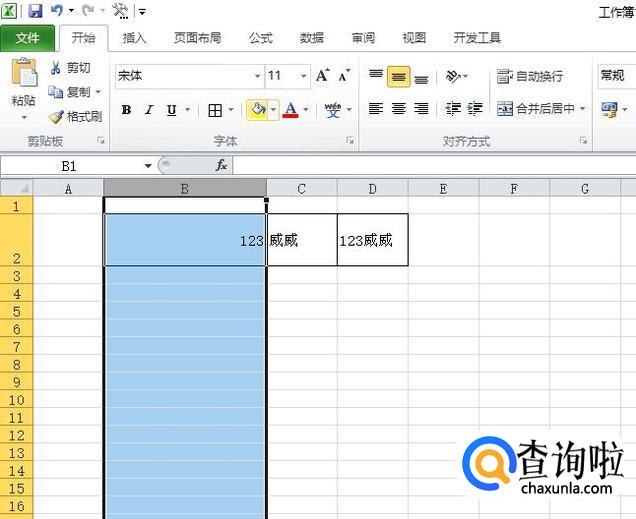This screenshot has height=519, width=636.
Task: Toggle align text left
Action: click(x=376, y=109)
